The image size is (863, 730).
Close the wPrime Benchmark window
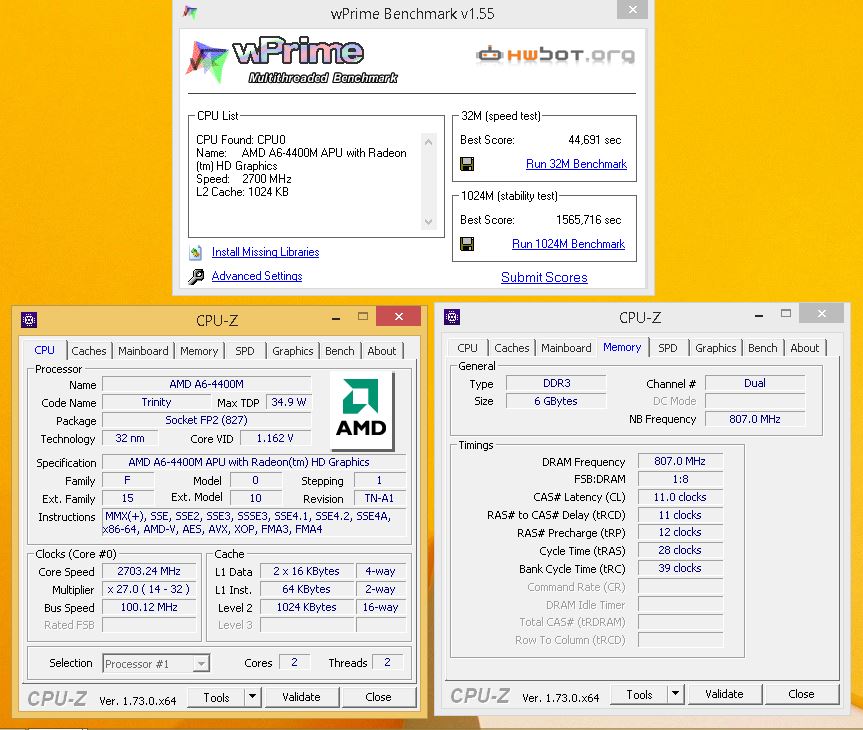tap(632, 9)
